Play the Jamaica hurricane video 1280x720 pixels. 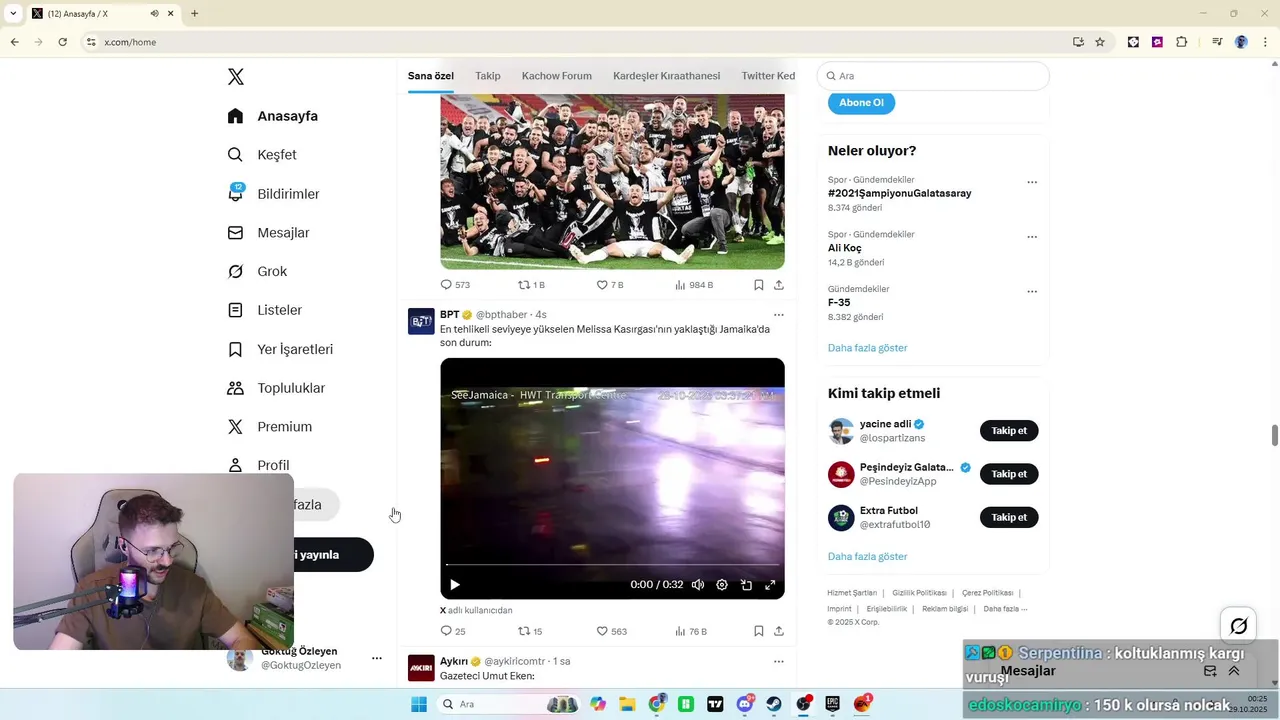[455, 585]
